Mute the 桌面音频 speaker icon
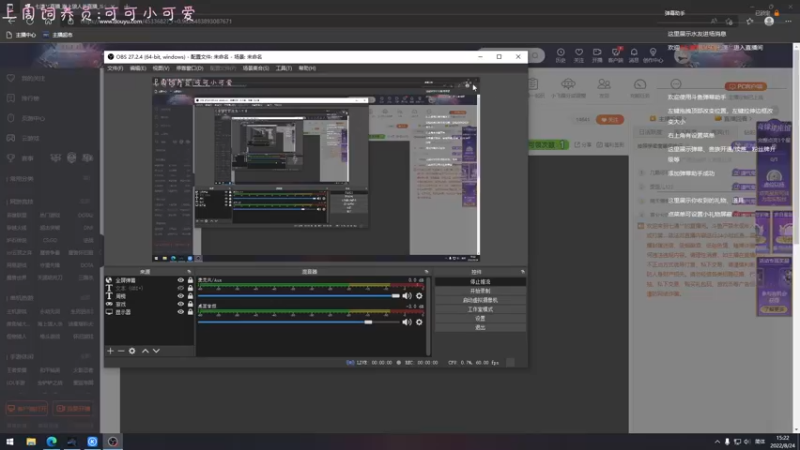The width and height of the screenshot is (800, 450). click(x=407, y=322)
